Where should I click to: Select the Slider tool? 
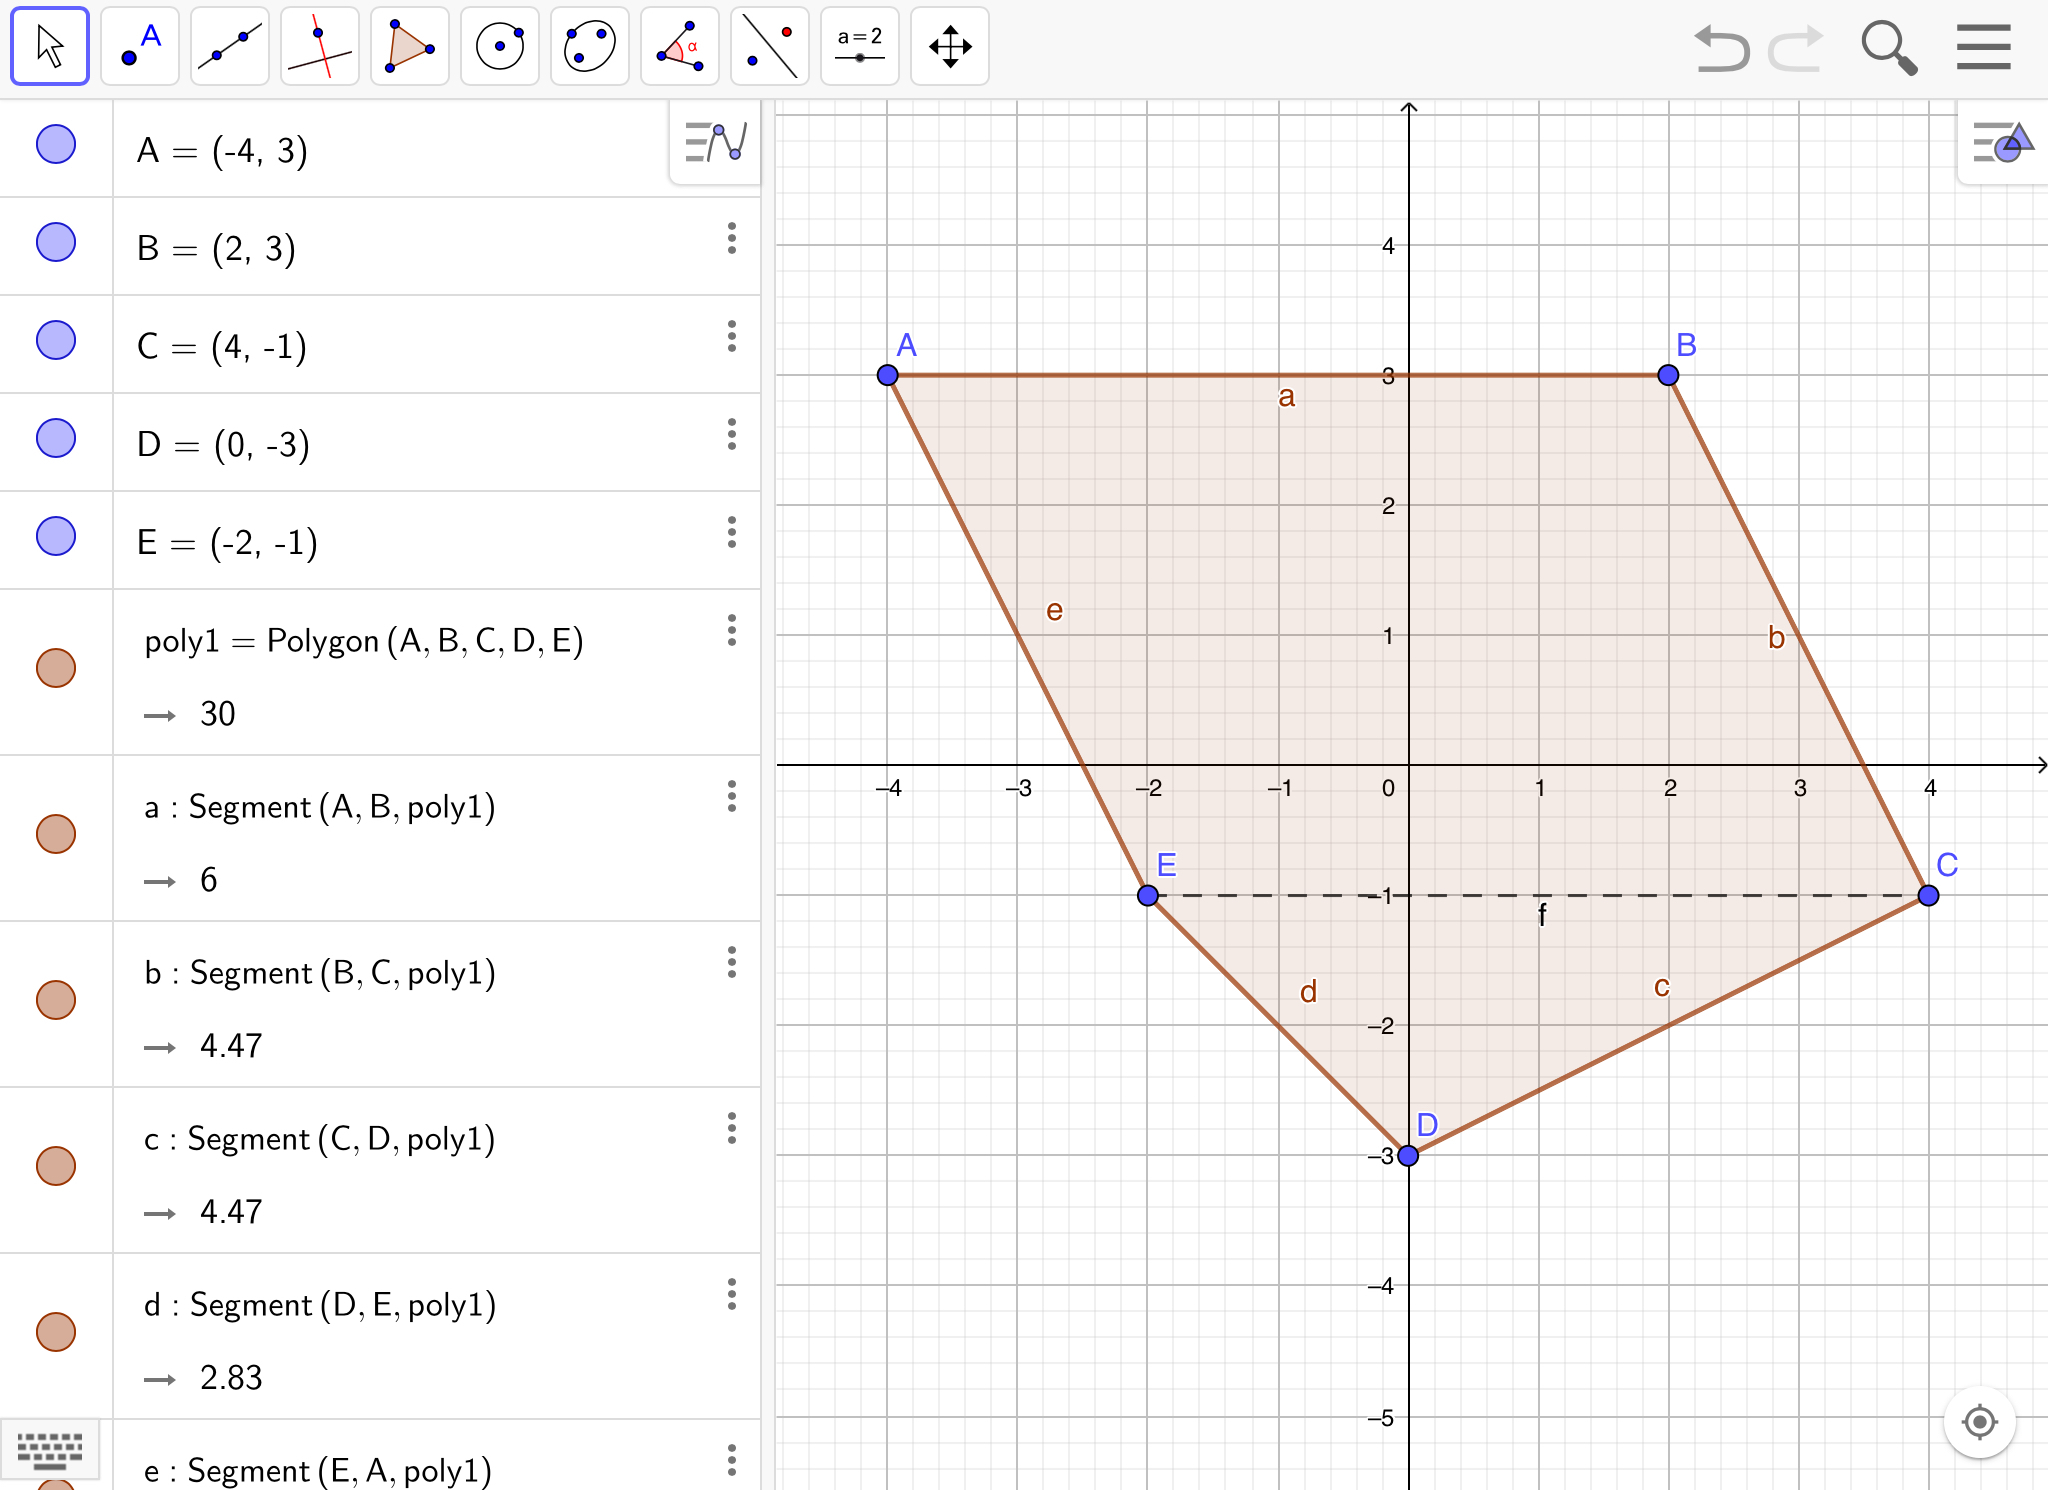tap(860, 46)
